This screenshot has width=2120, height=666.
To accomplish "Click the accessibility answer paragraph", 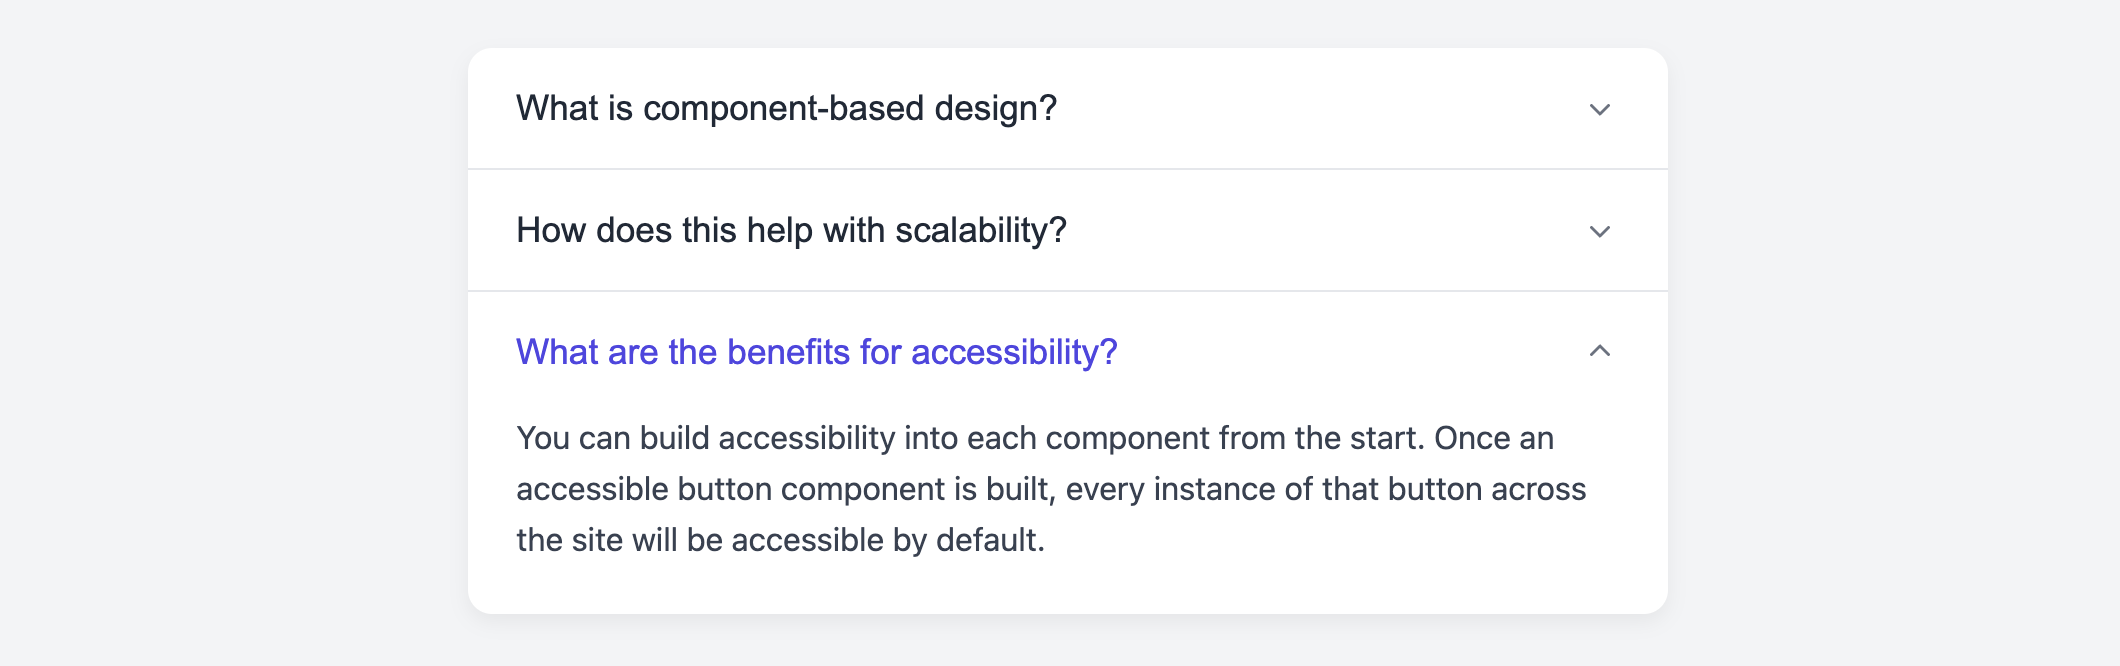I will coord(1052,489).
